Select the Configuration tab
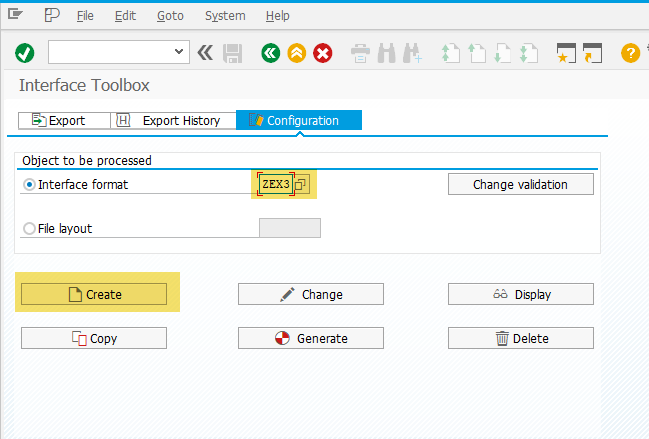Image resolution: width=649 pixels, height=439 pixels. 299,120
